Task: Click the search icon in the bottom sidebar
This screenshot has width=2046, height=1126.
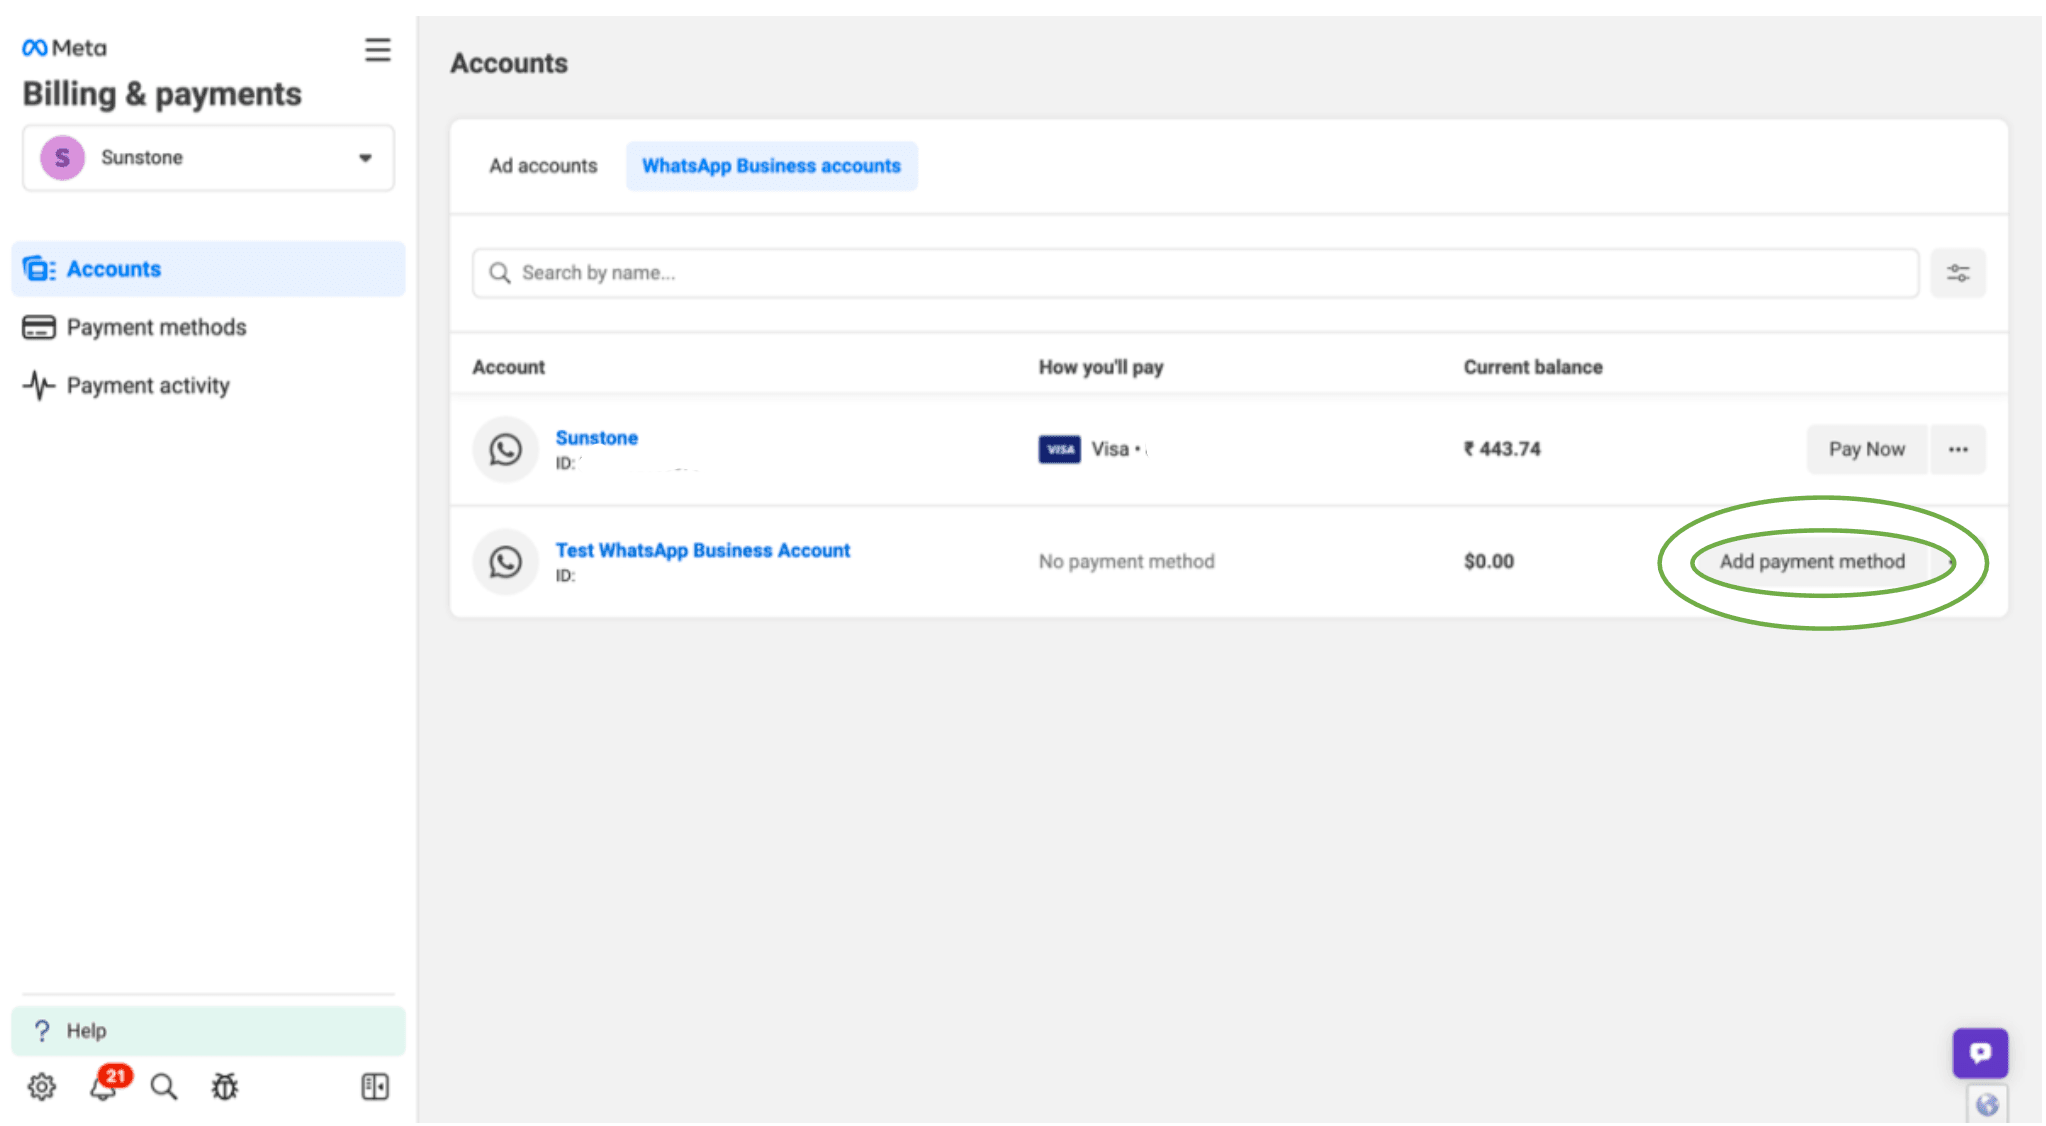Action: 164,1086
